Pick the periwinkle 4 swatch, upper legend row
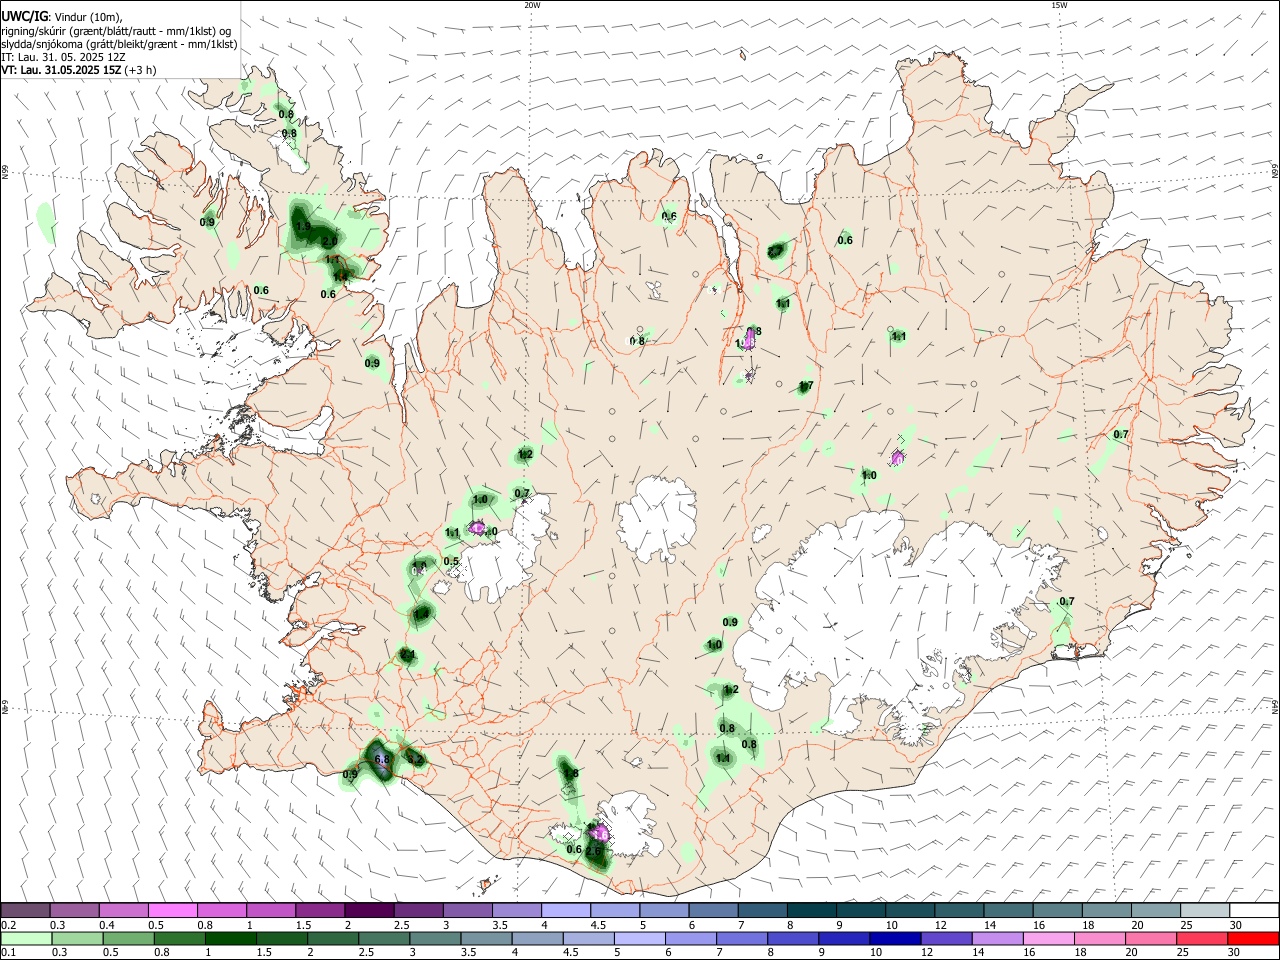The image size is (1280, 960). click(565, 911)
